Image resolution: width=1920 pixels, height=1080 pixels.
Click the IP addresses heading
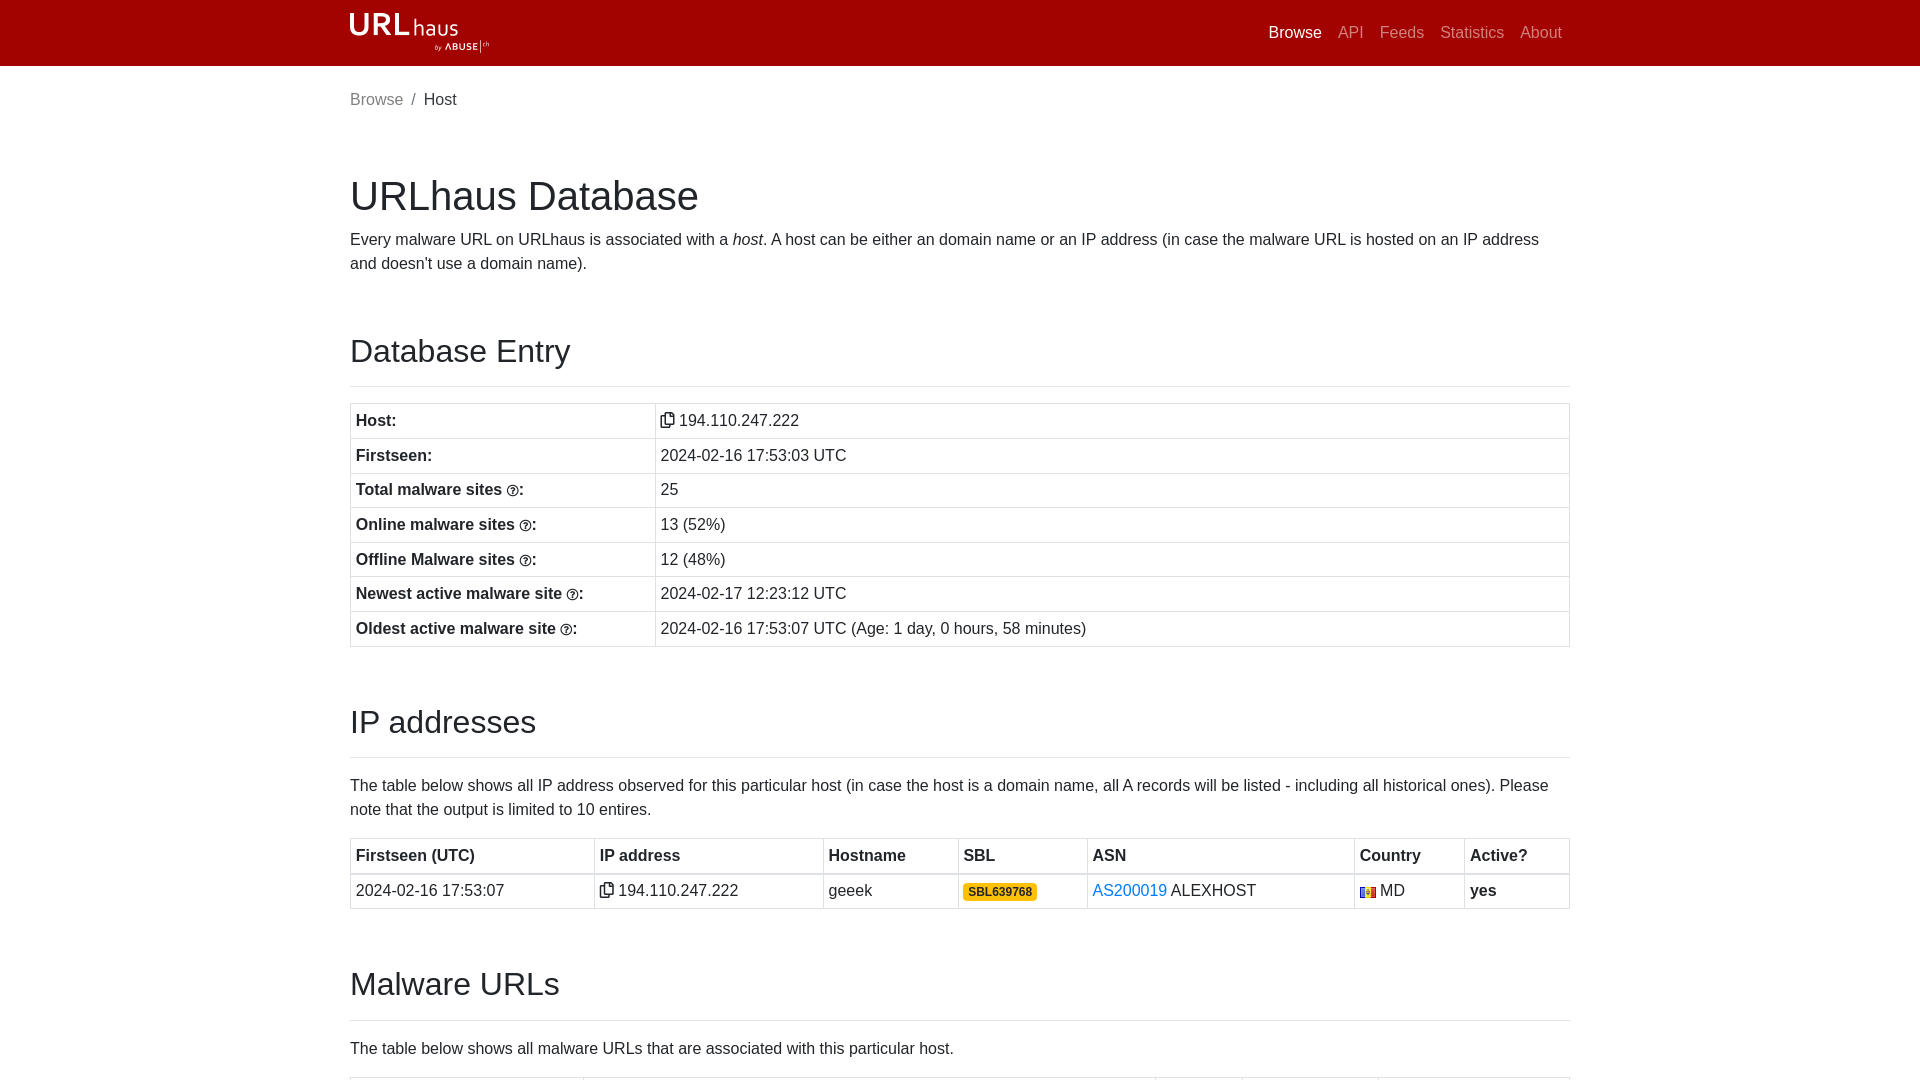coord(443,723)
